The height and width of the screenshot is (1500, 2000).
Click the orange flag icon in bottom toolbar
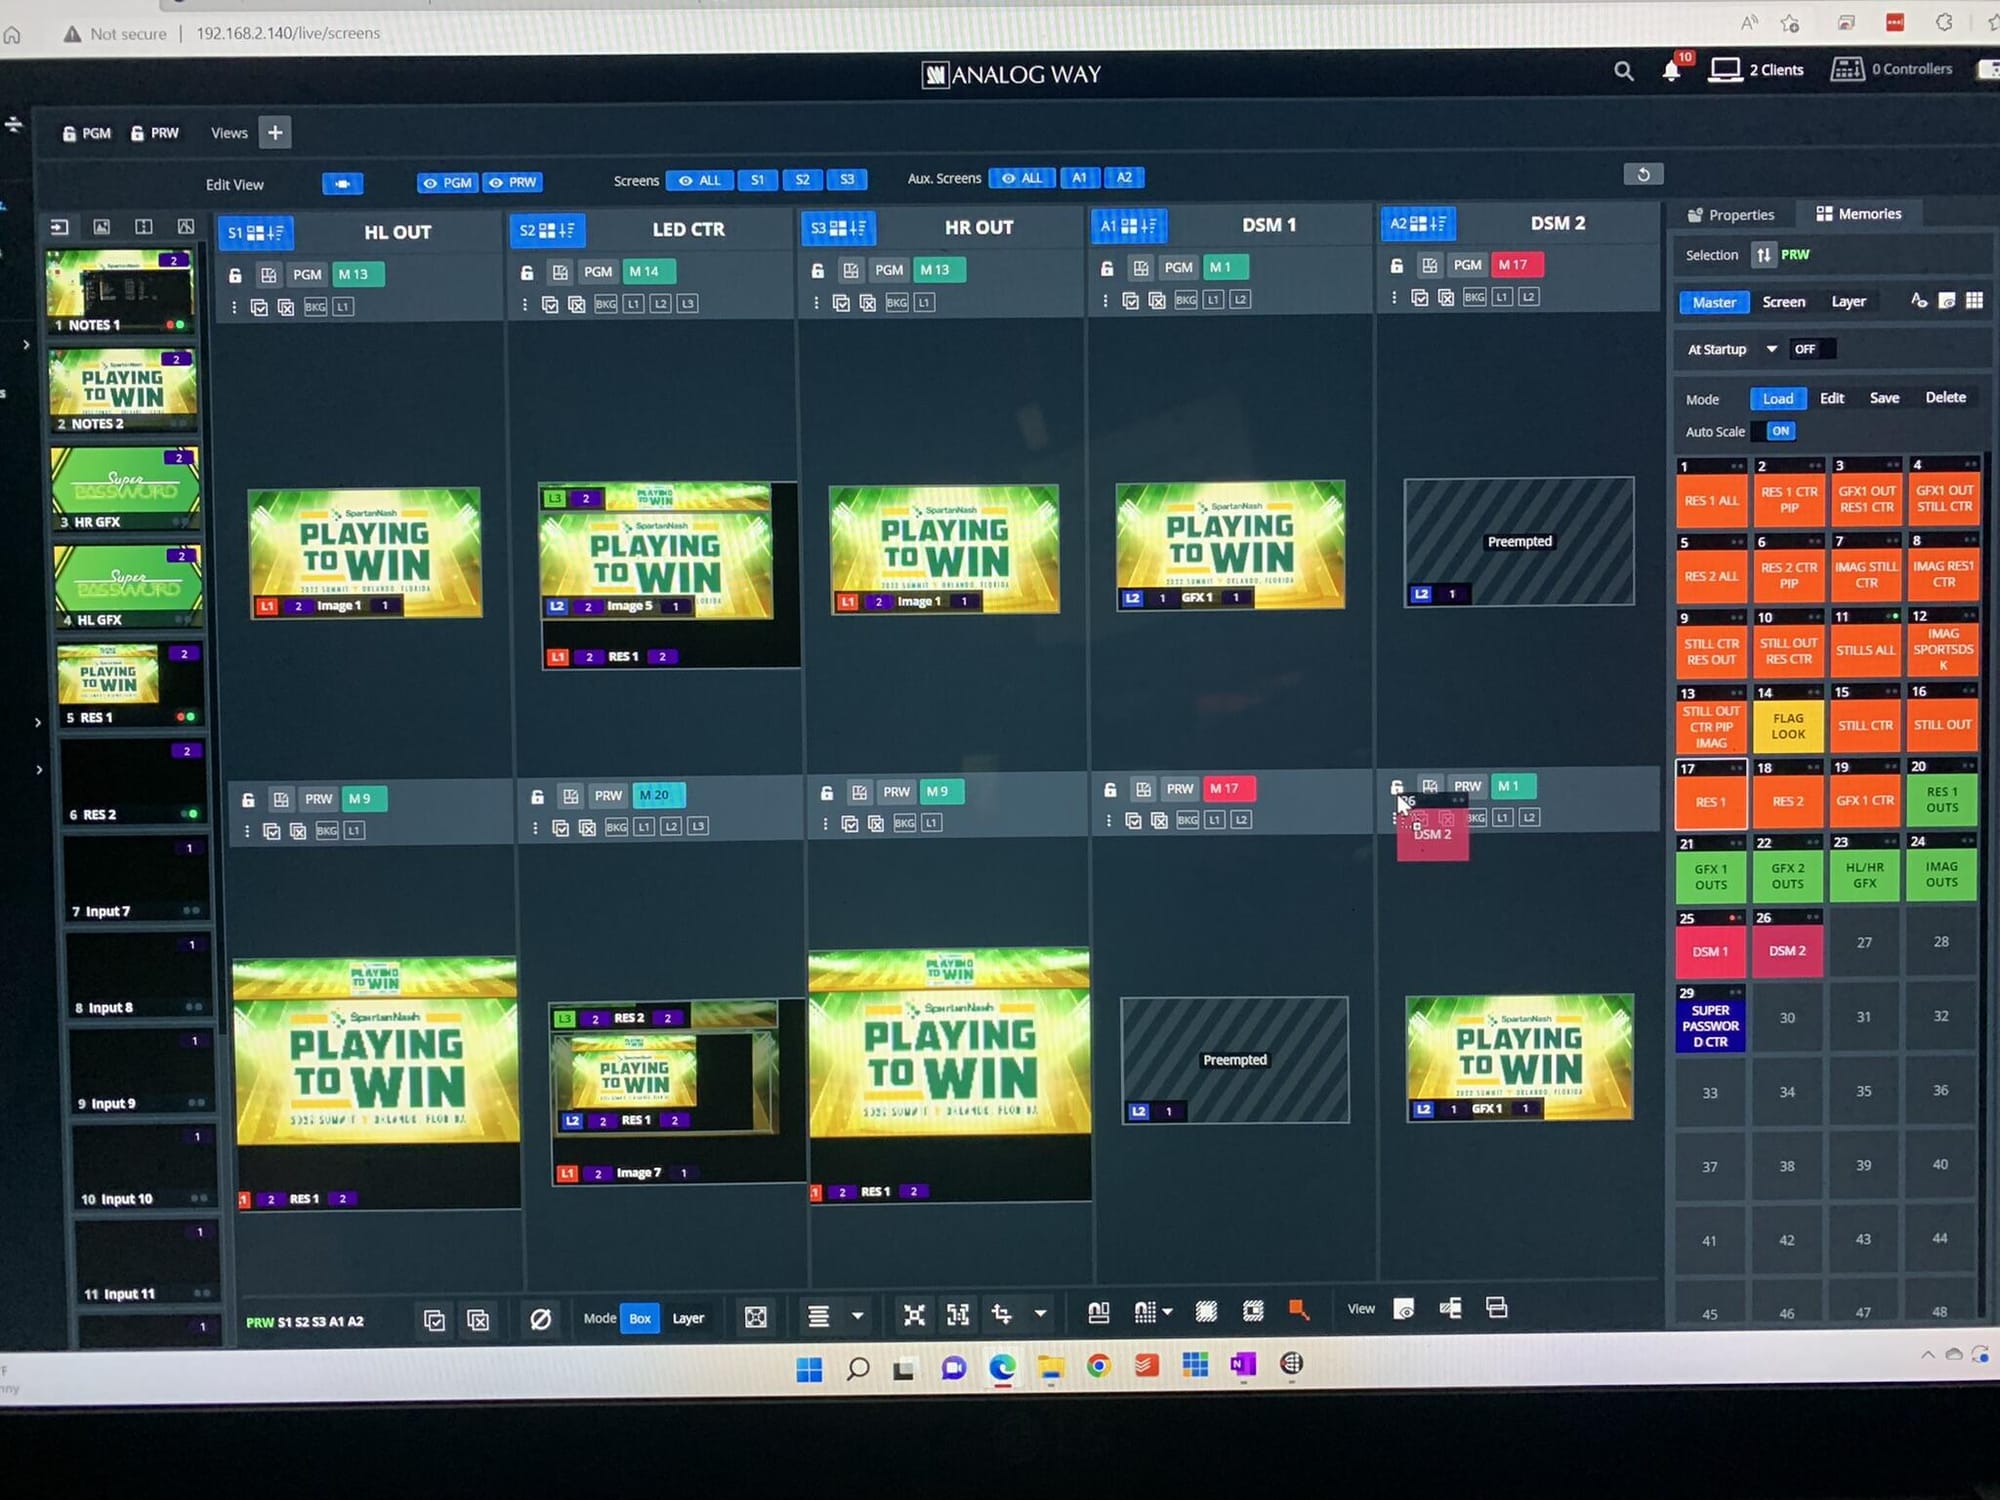click(1298, 1310)
